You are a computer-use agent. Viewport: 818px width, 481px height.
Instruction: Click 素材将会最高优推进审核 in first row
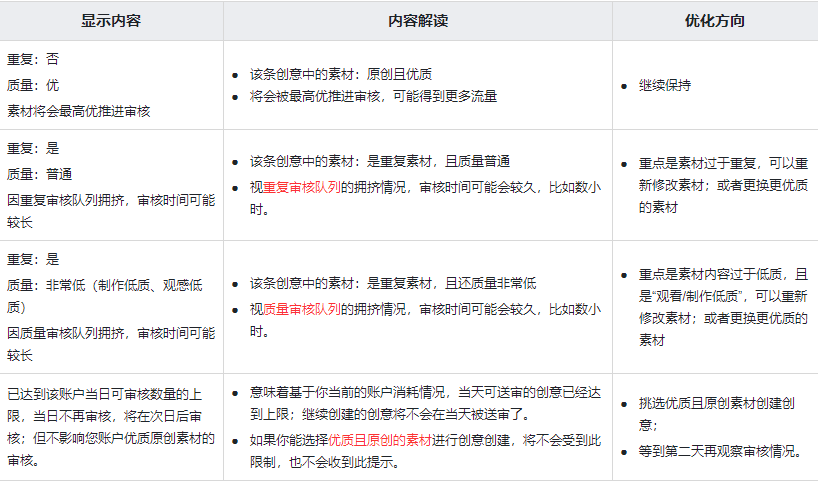(x=78, y=111)
